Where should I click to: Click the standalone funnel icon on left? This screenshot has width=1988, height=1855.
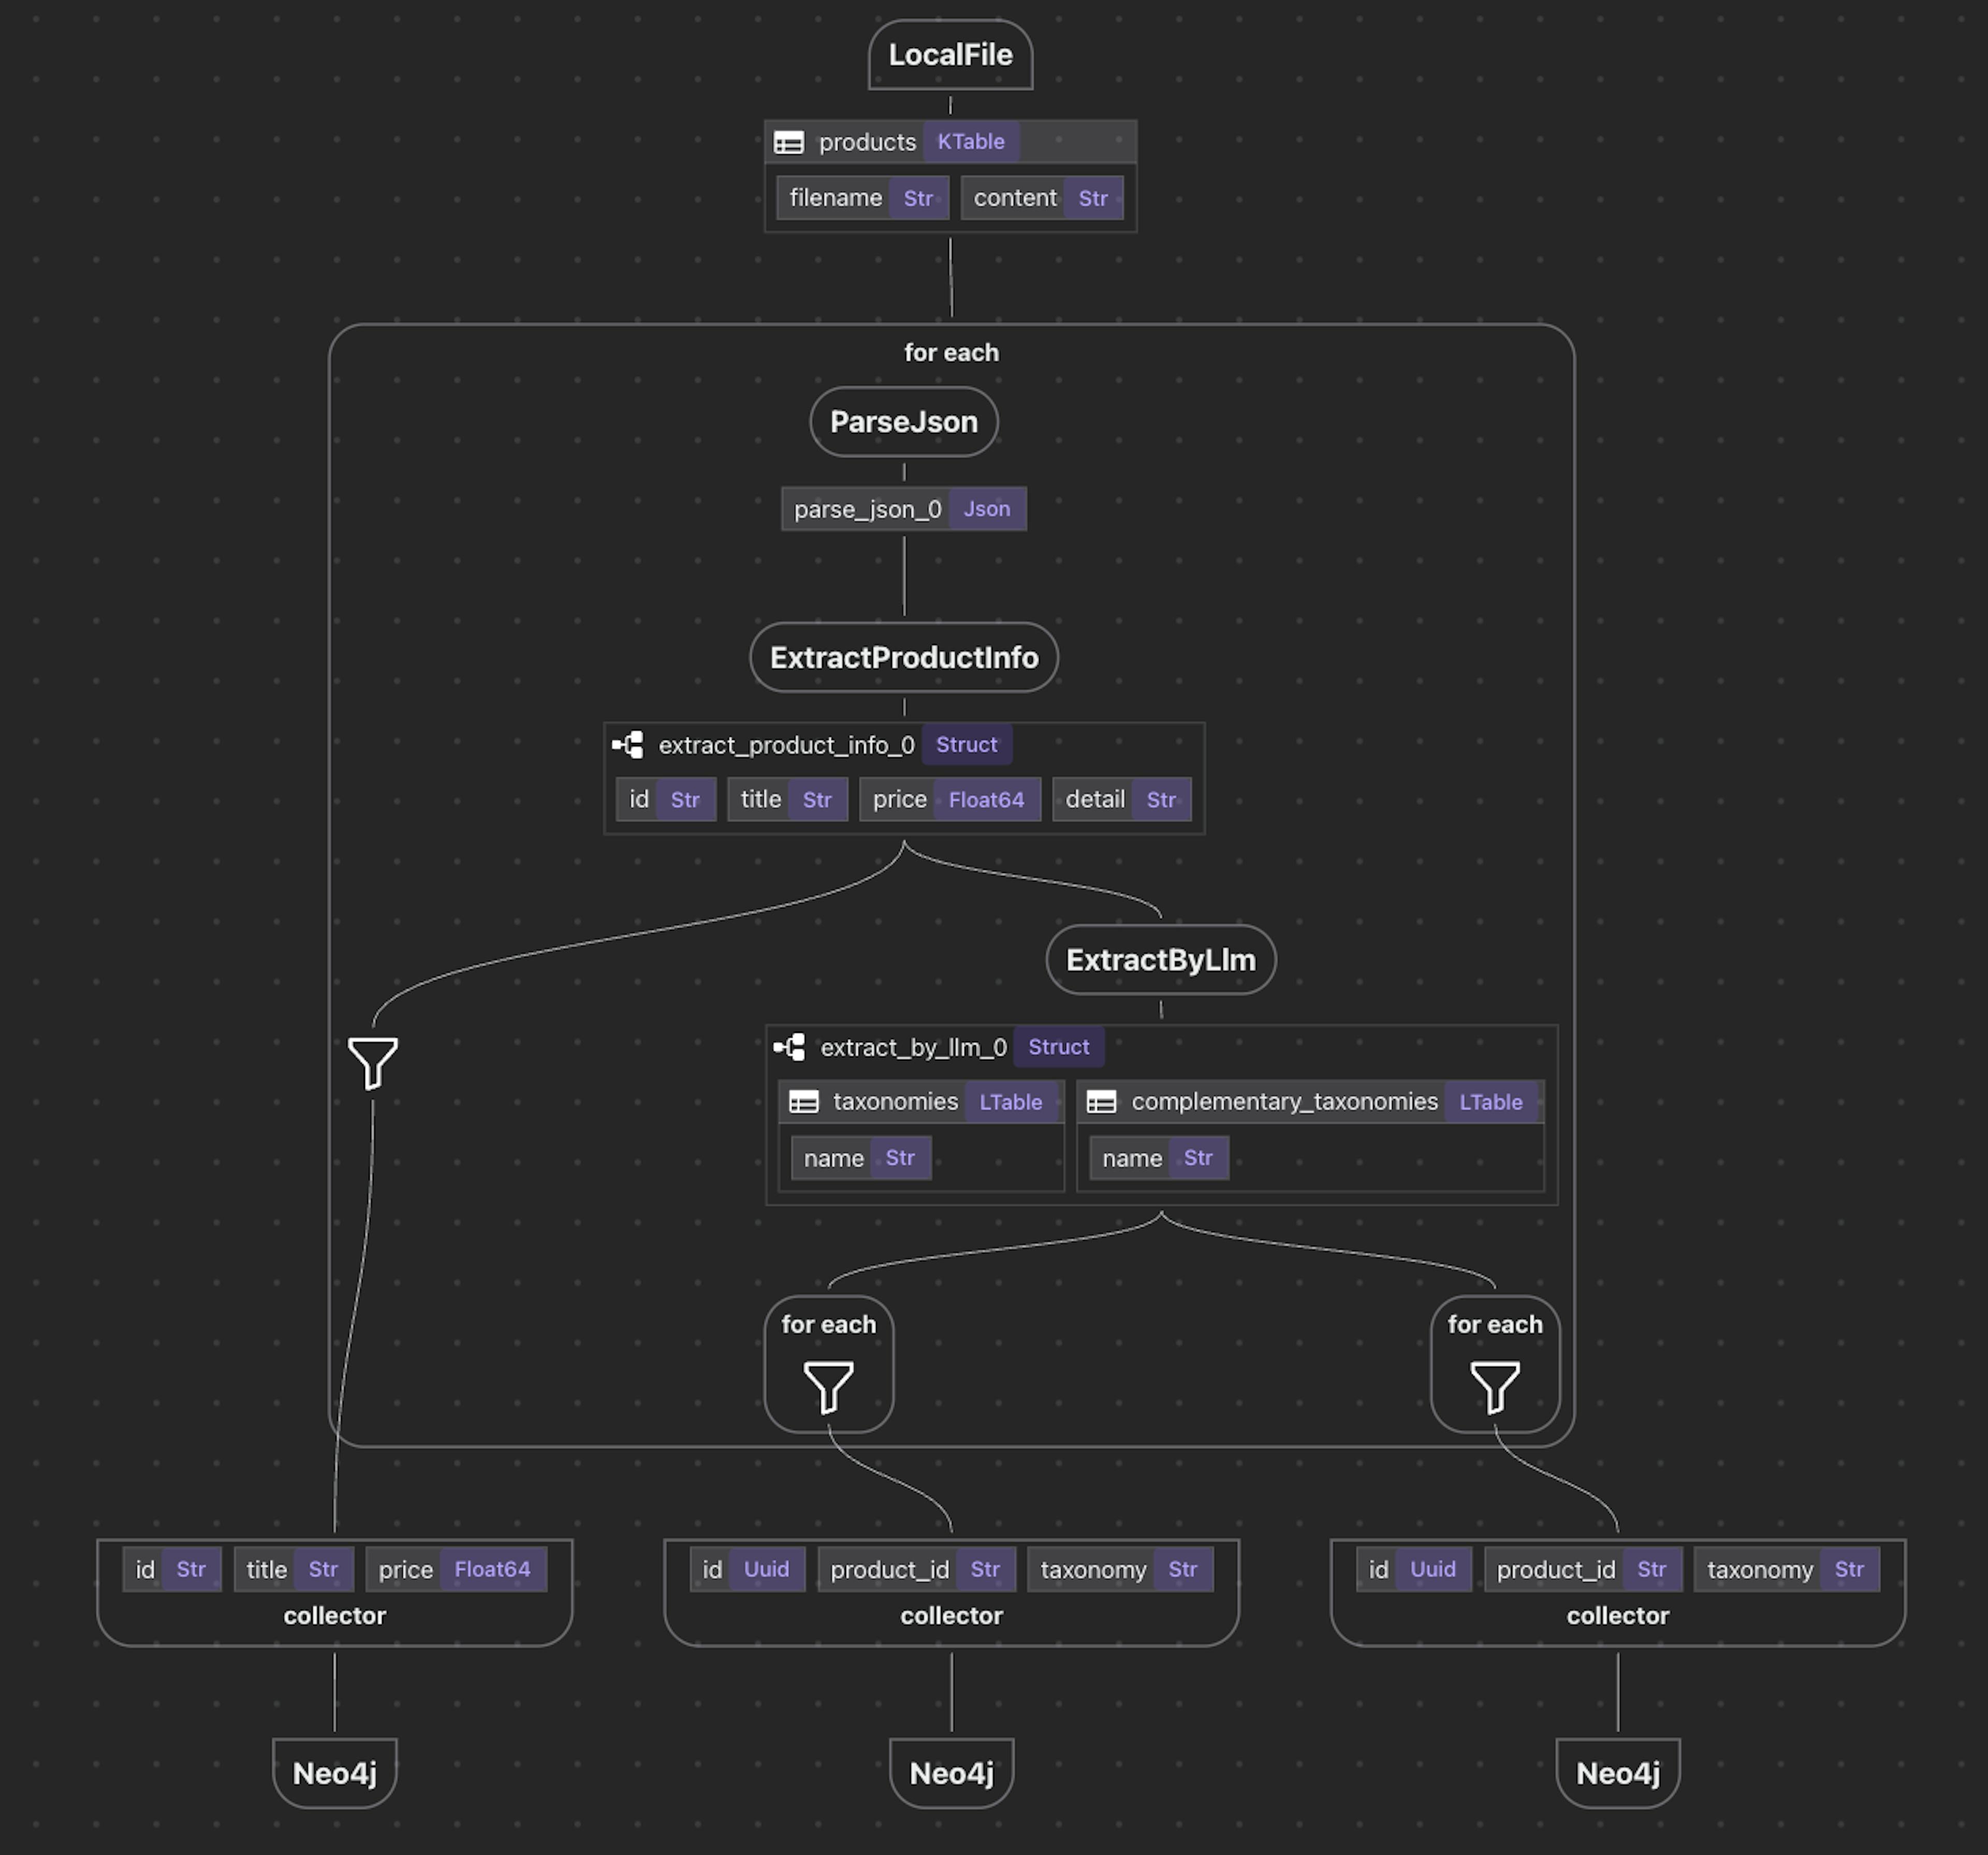(x=373, y=1062)
